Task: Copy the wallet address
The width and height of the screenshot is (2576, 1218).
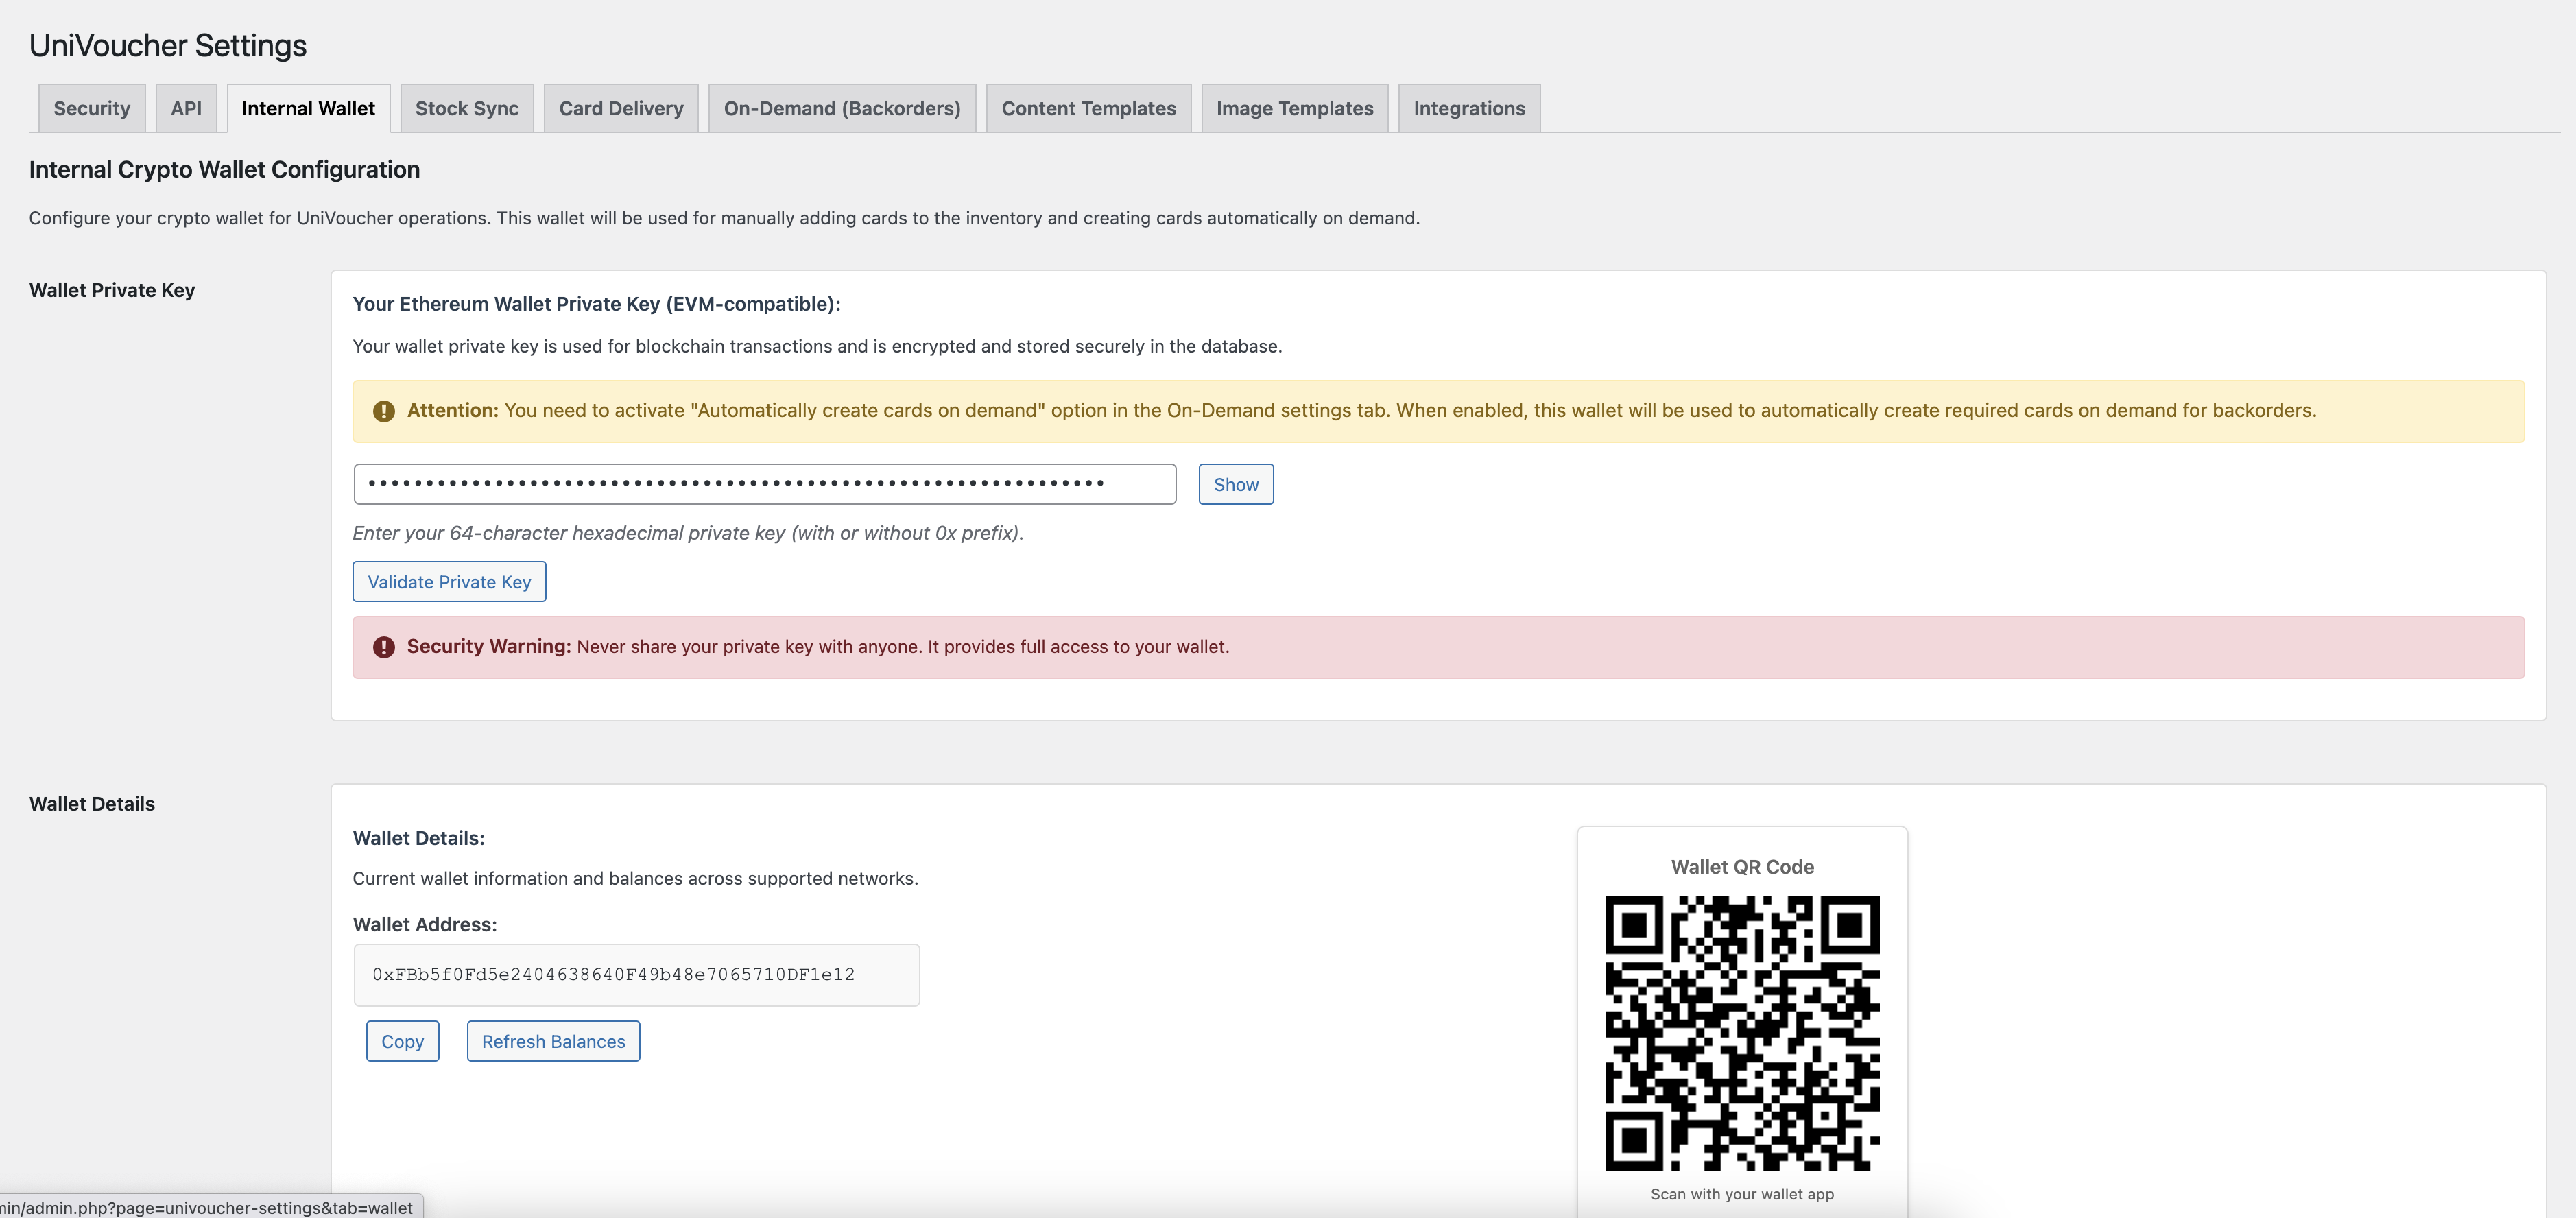Action: [x=402, y=1041]
